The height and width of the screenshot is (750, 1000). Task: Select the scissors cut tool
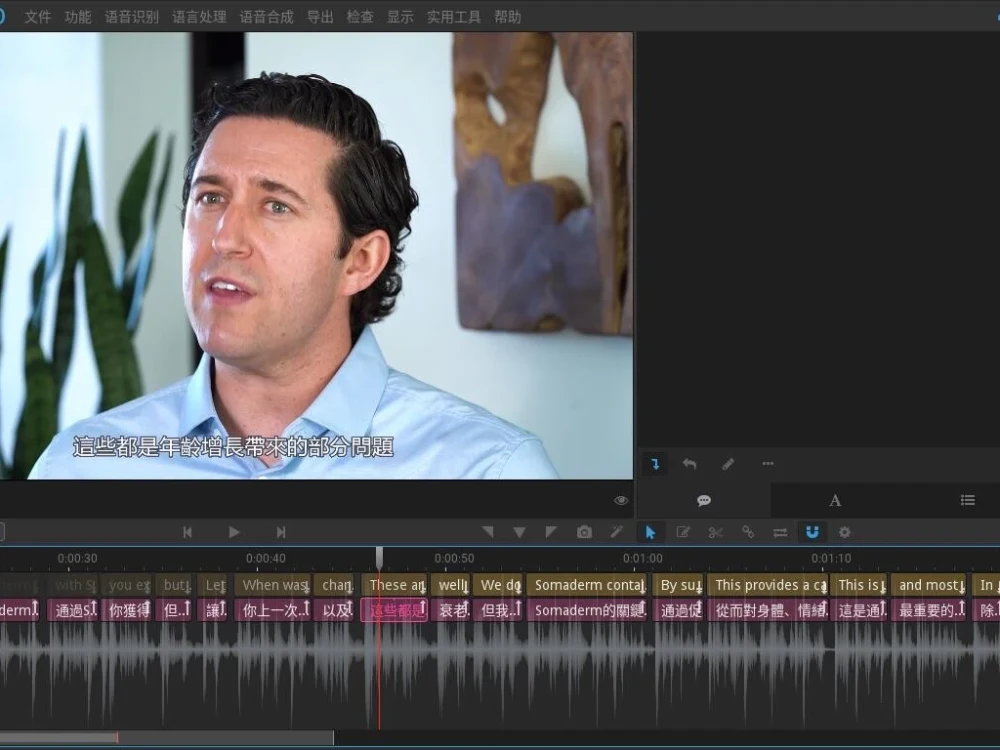[716, 532]
